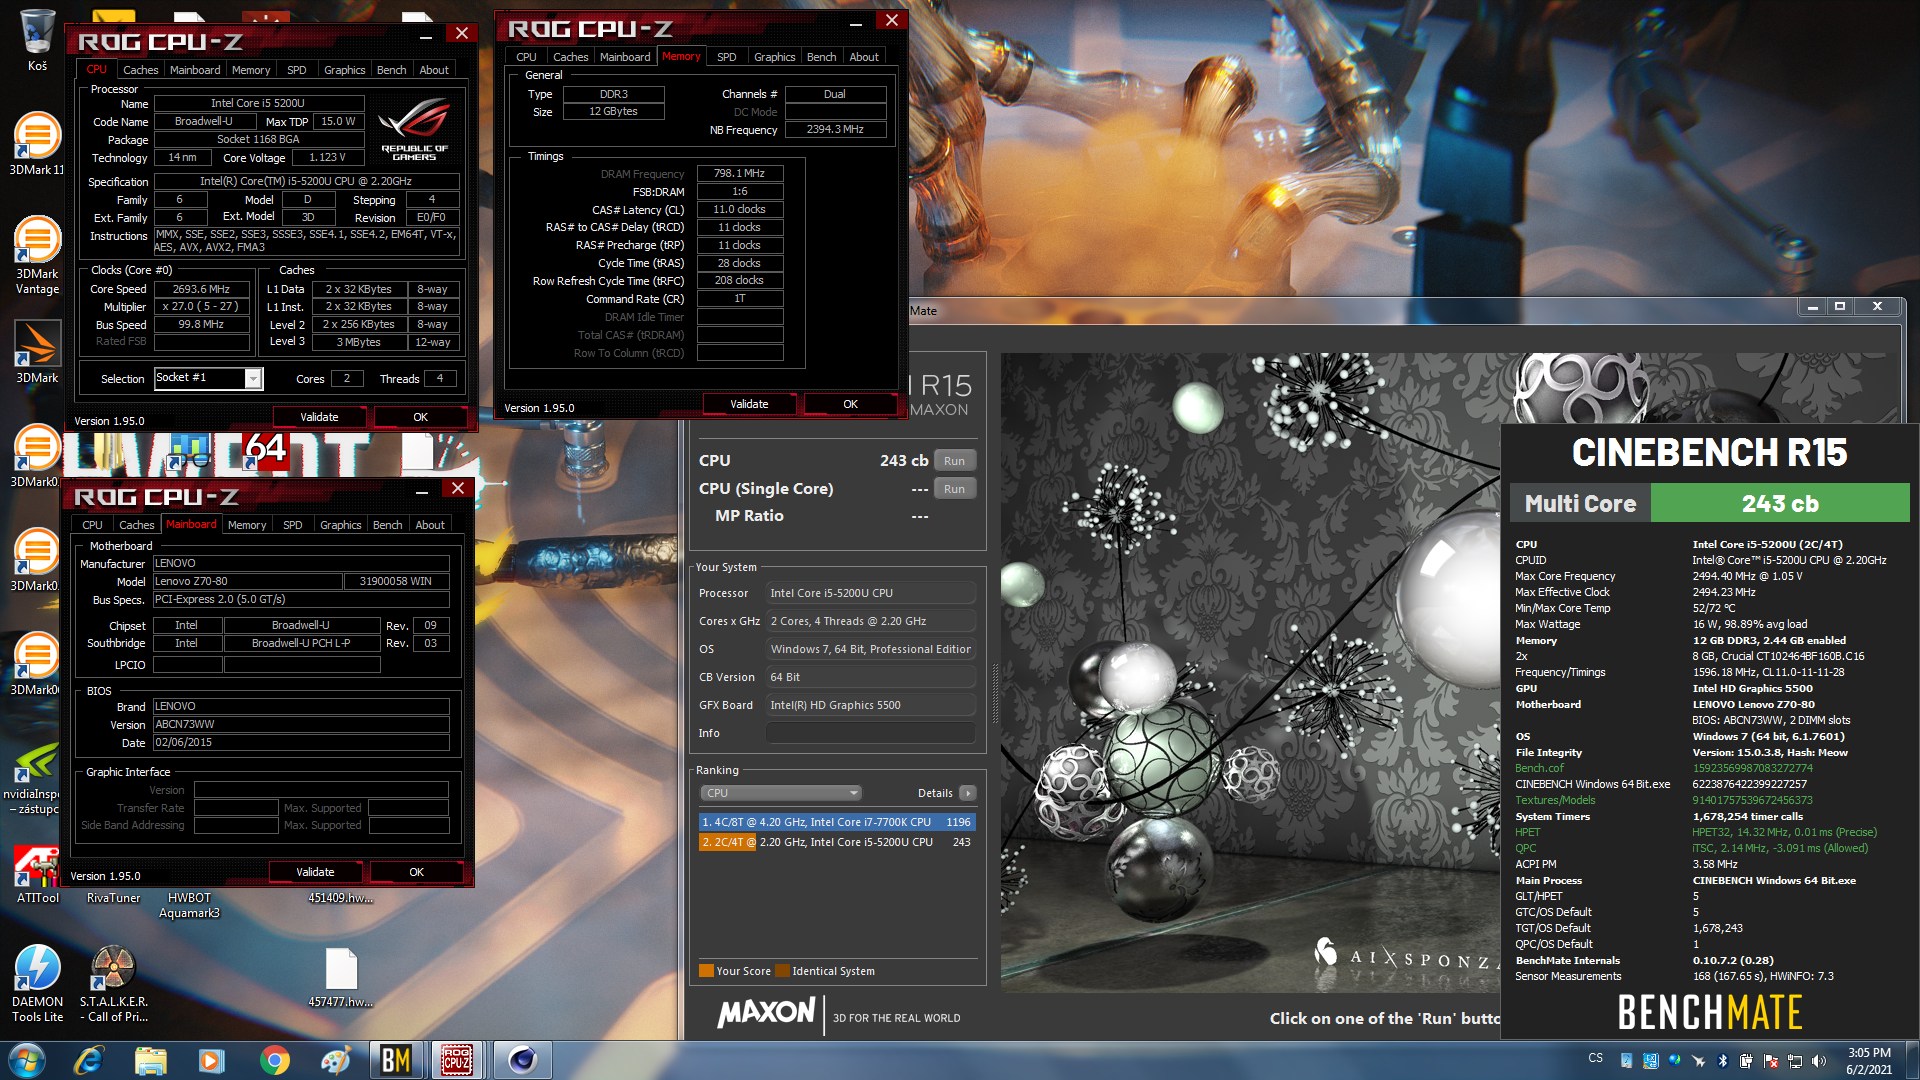1920x1080 pixels.
Task: Select the i7-7700K ranking row
Action: [836, 822]
